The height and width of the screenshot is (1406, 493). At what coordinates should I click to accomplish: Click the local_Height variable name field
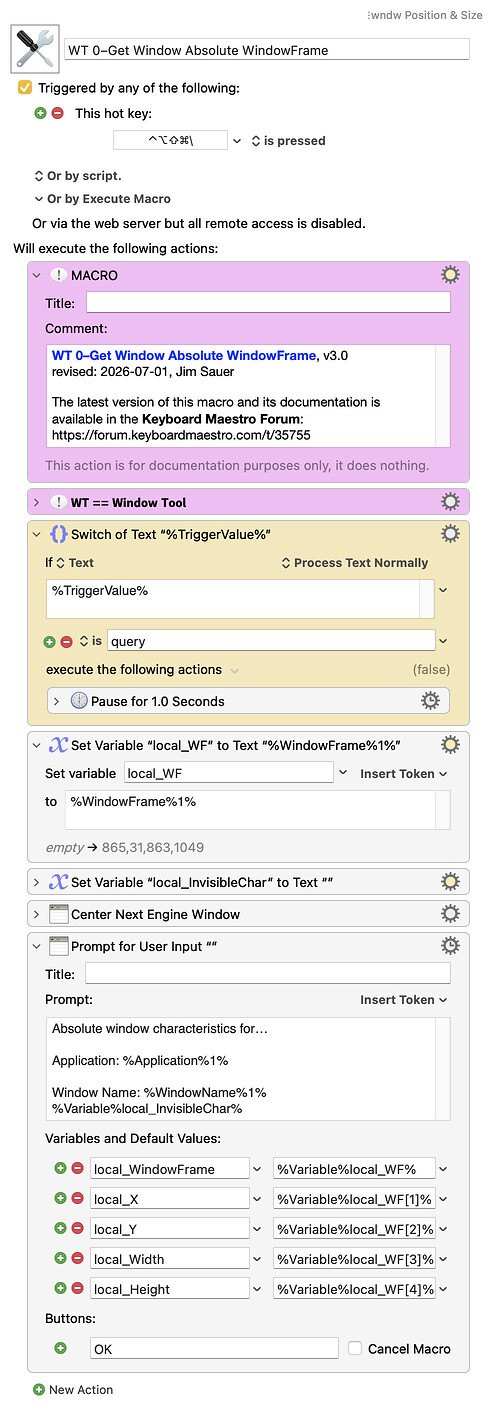click(169, 1288)
